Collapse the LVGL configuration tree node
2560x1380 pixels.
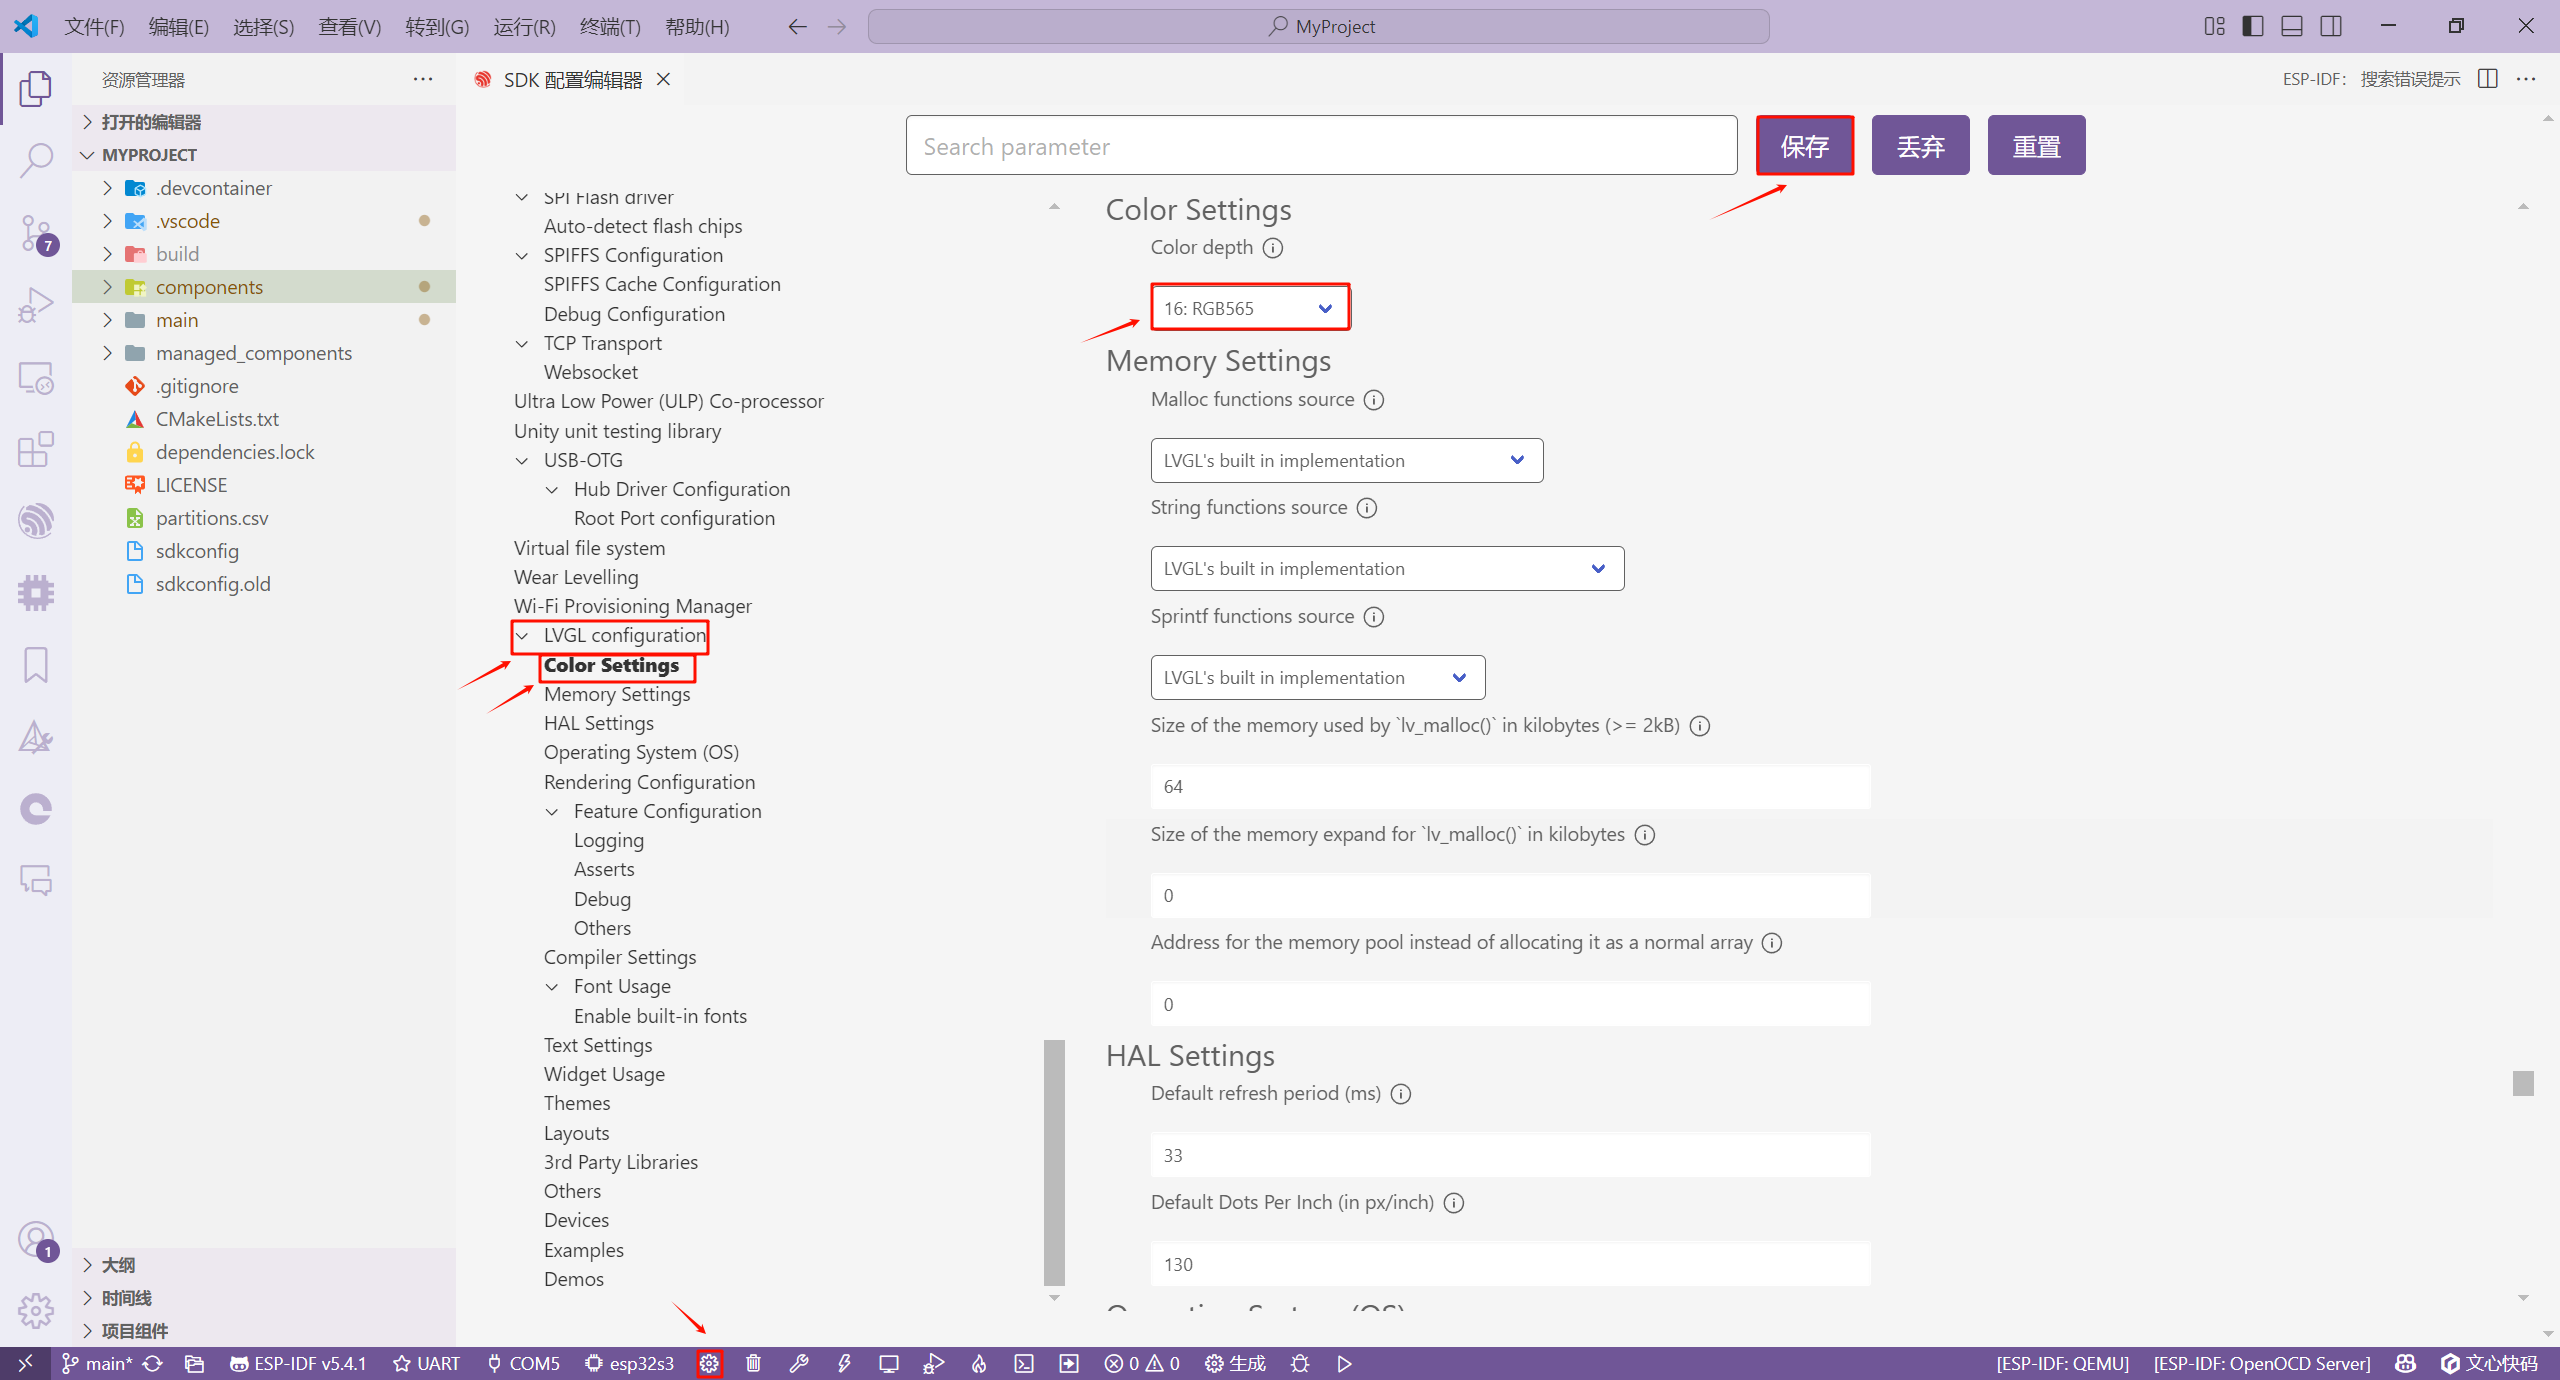[522, 636]
